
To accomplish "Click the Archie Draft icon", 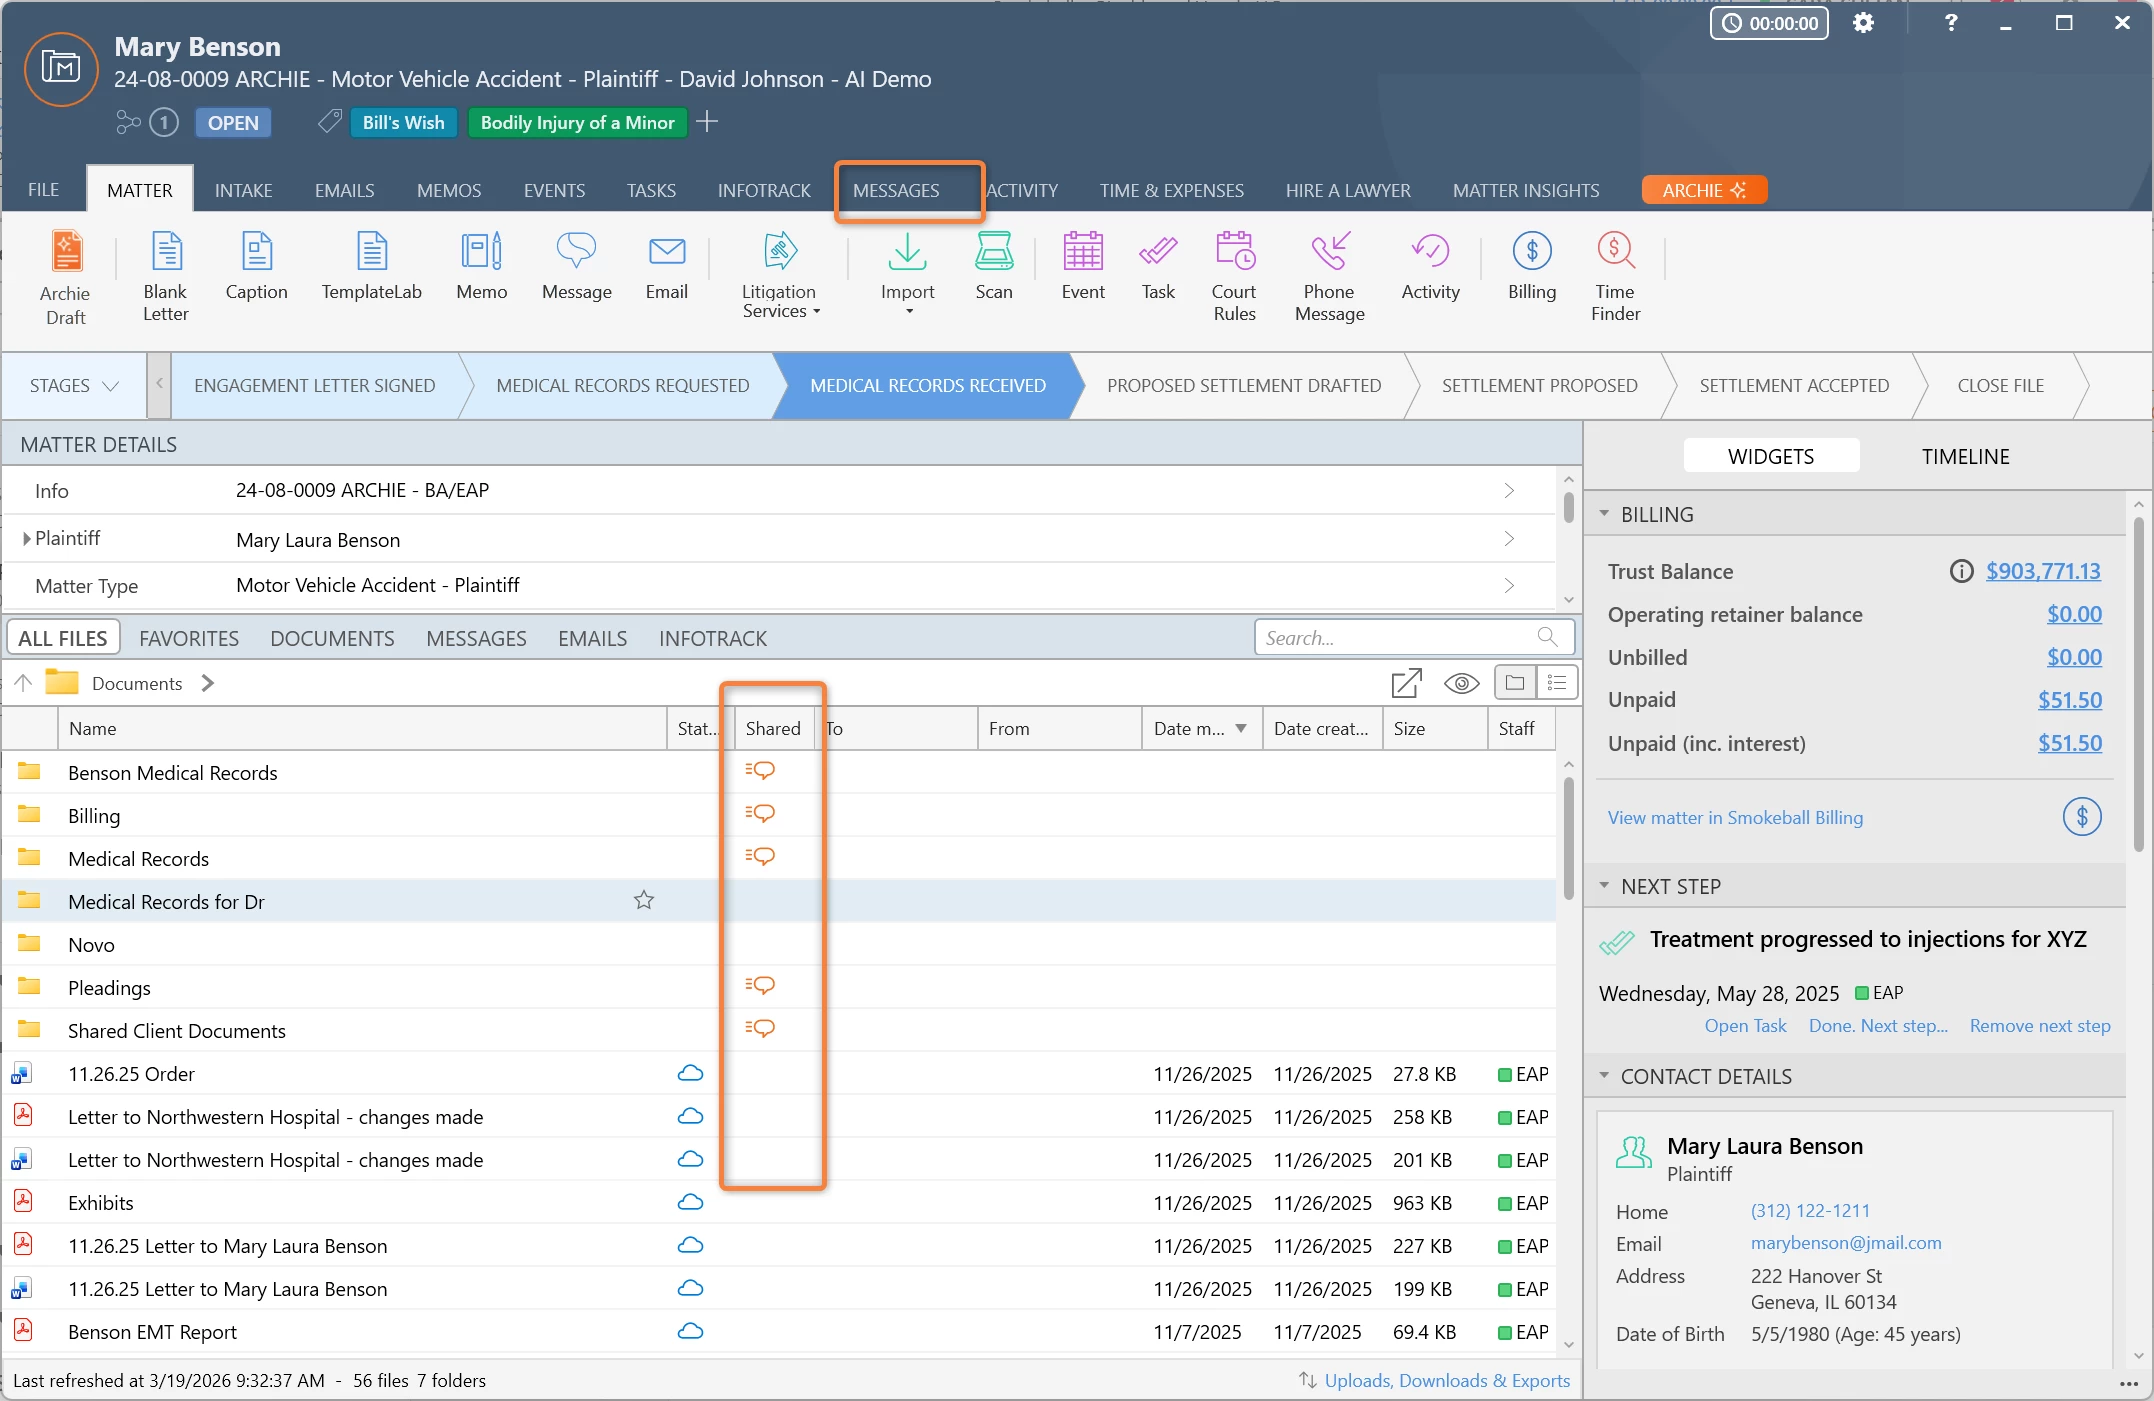I will pos(66,253).
